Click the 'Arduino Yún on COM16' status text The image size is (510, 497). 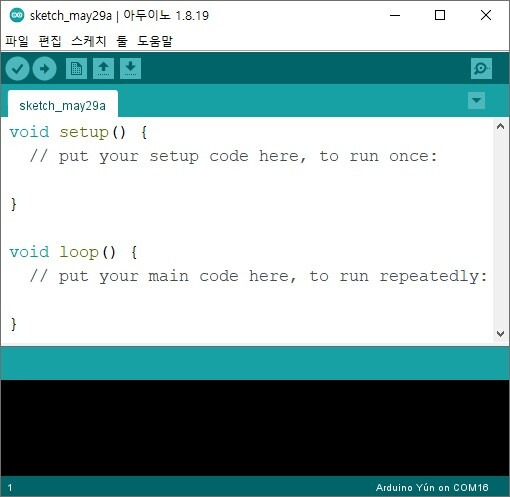pos(432,488)
